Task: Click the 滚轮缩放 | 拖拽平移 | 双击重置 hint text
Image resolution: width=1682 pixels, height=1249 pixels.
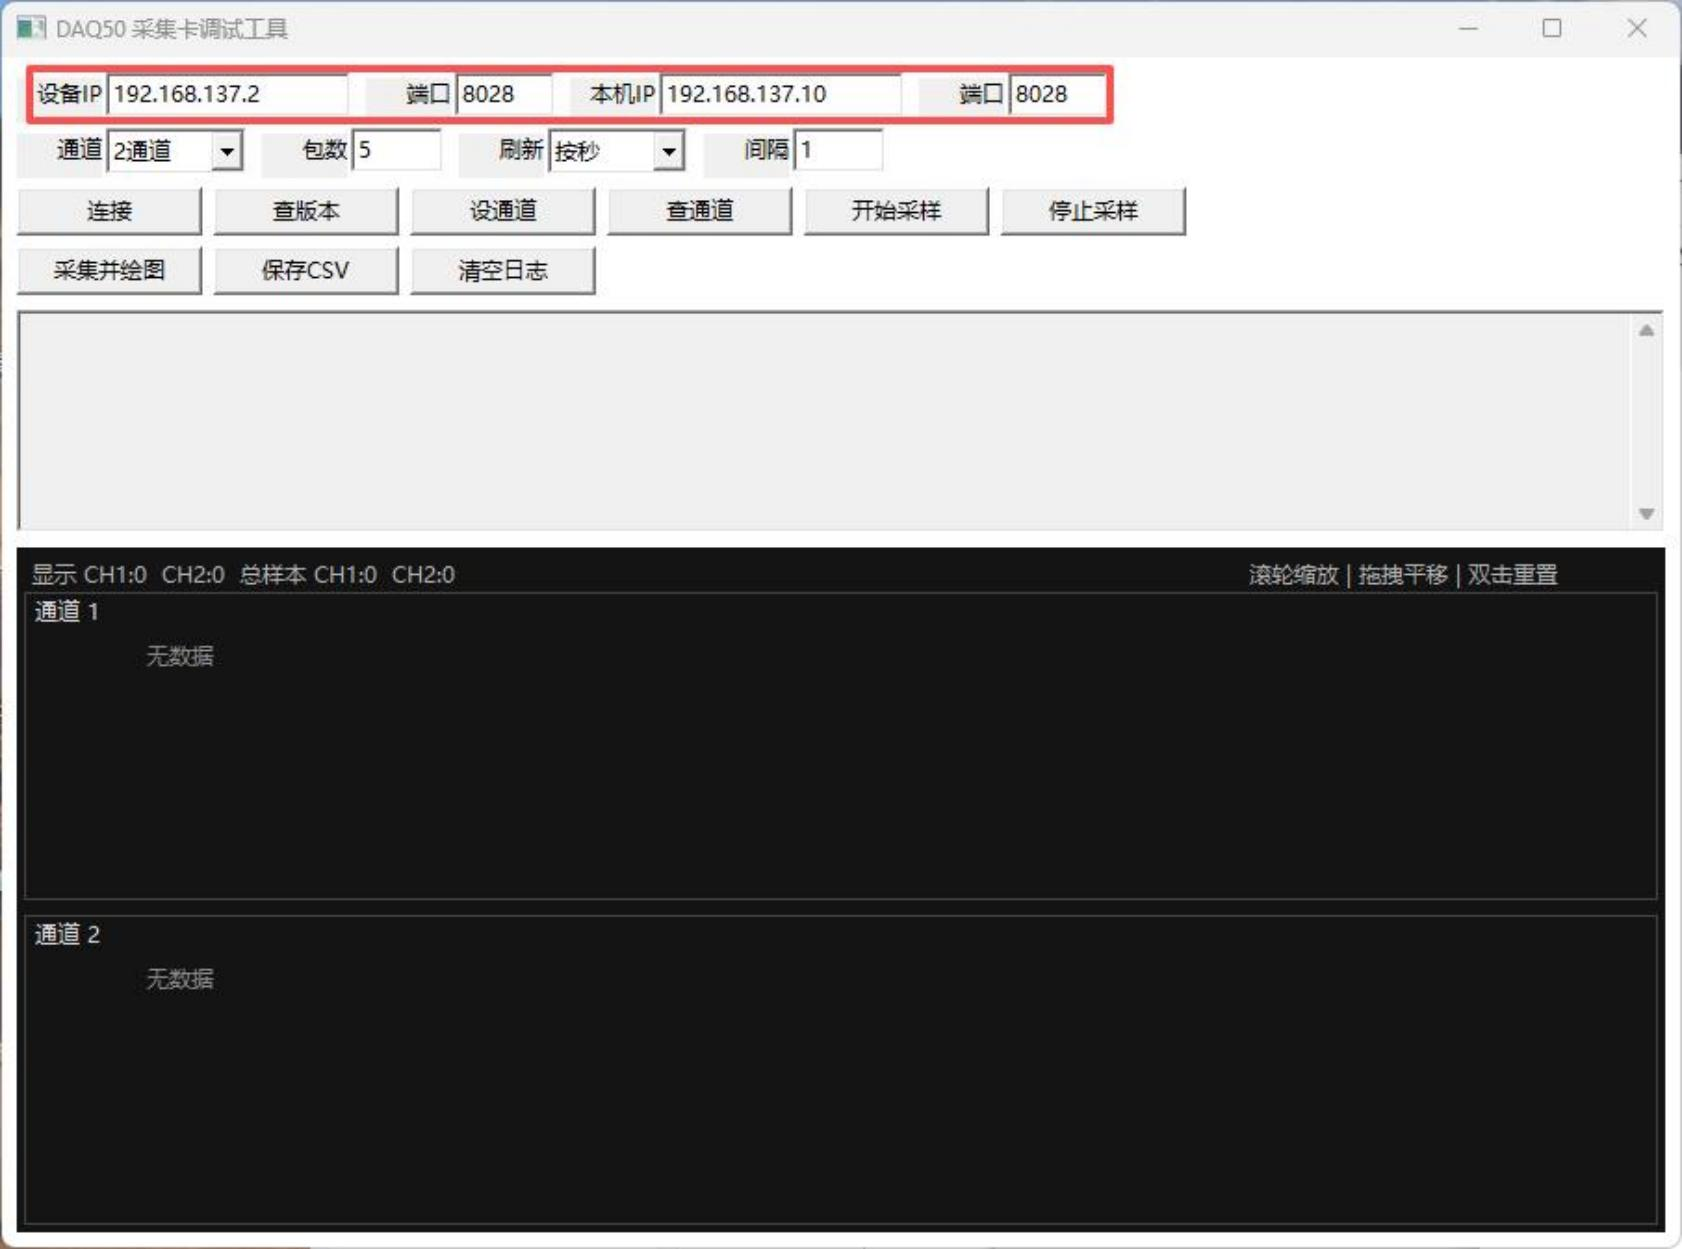Action: coord(1403,575)
